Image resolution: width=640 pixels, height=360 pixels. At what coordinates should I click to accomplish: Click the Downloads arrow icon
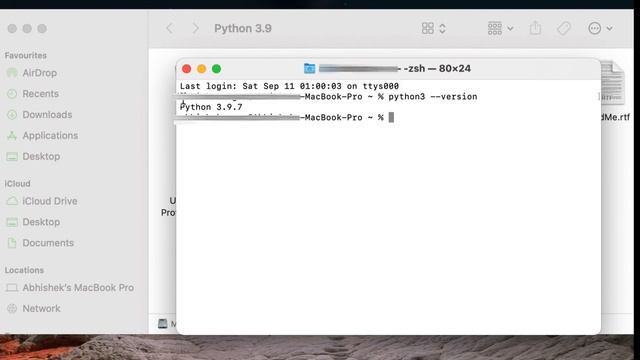coord(12,115)
